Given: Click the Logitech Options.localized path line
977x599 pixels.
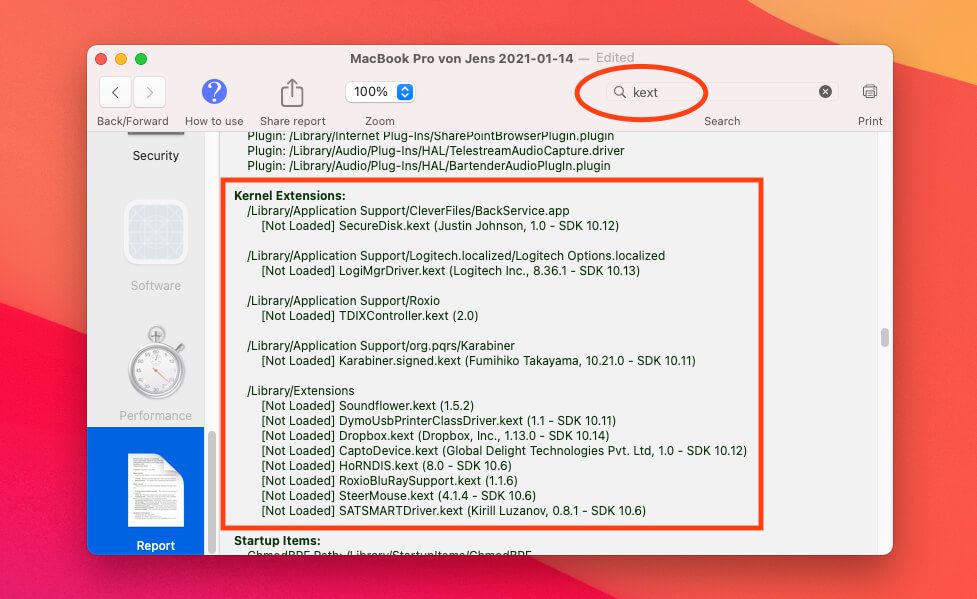Looking at the screenshot, I should point(456,256).
